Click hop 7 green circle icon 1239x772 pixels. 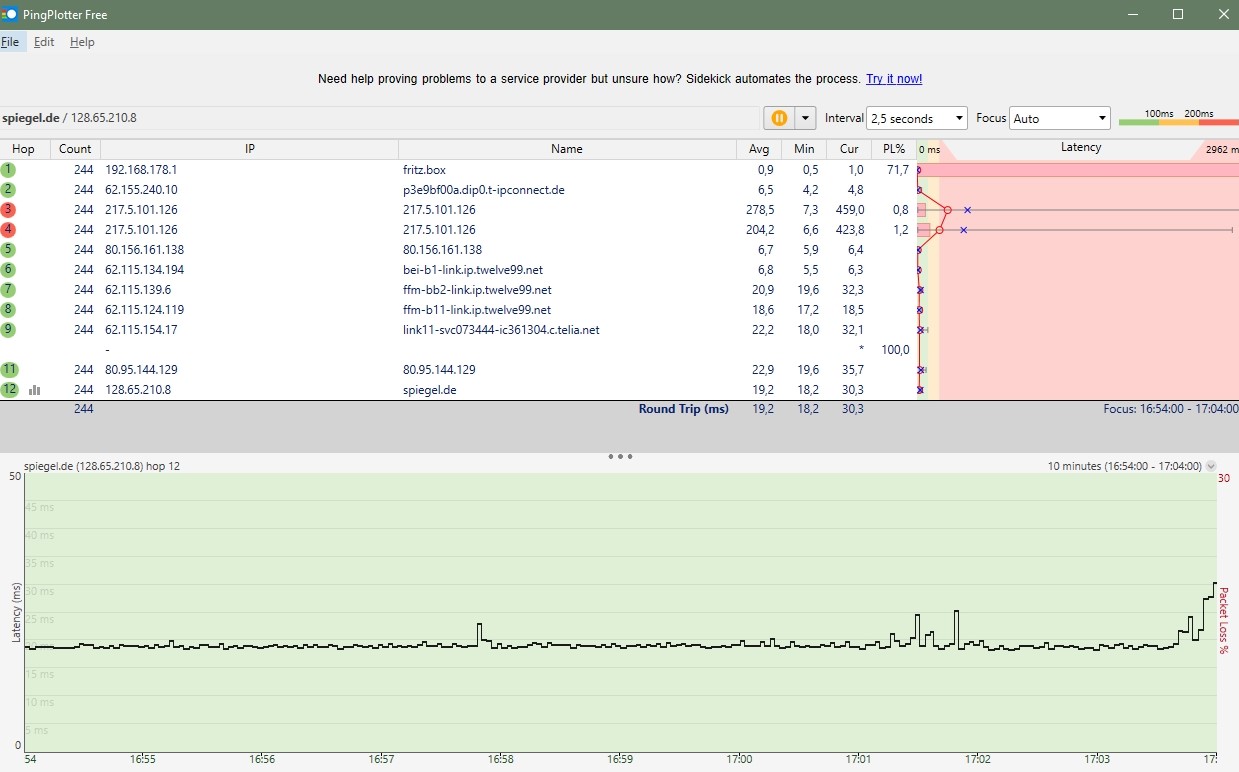(x=9, y=290)
